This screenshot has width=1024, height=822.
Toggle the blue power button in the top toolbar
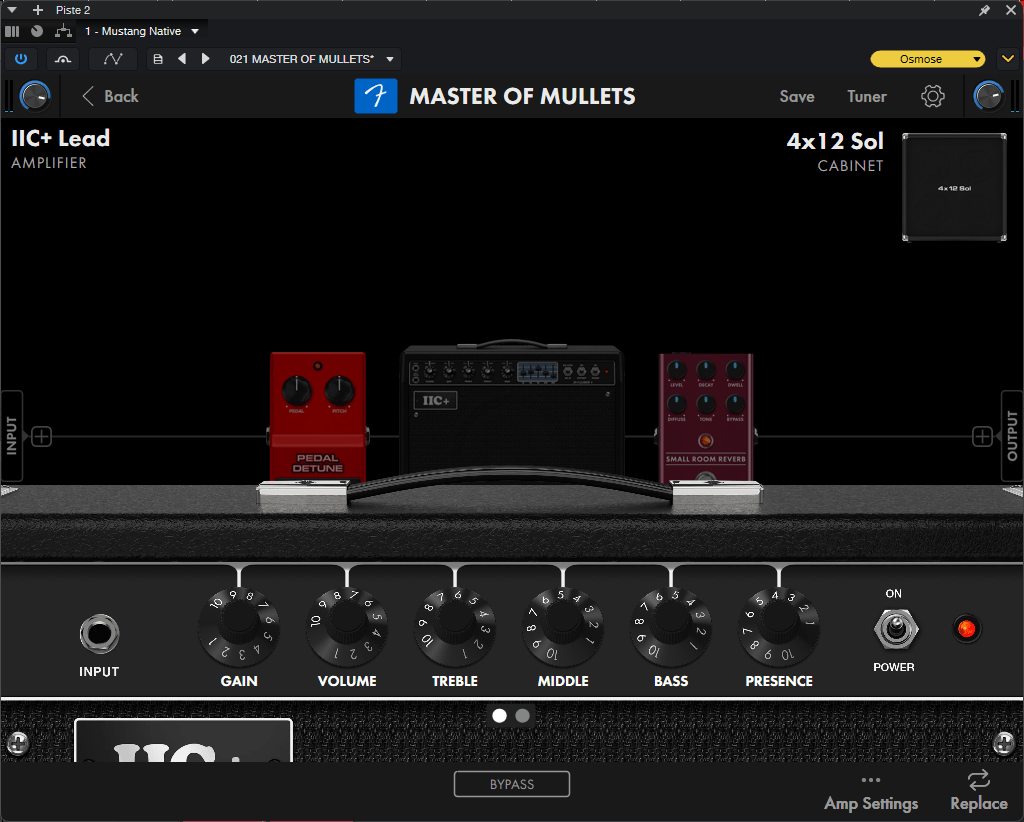pyautogui.click(x=20, y=58)
